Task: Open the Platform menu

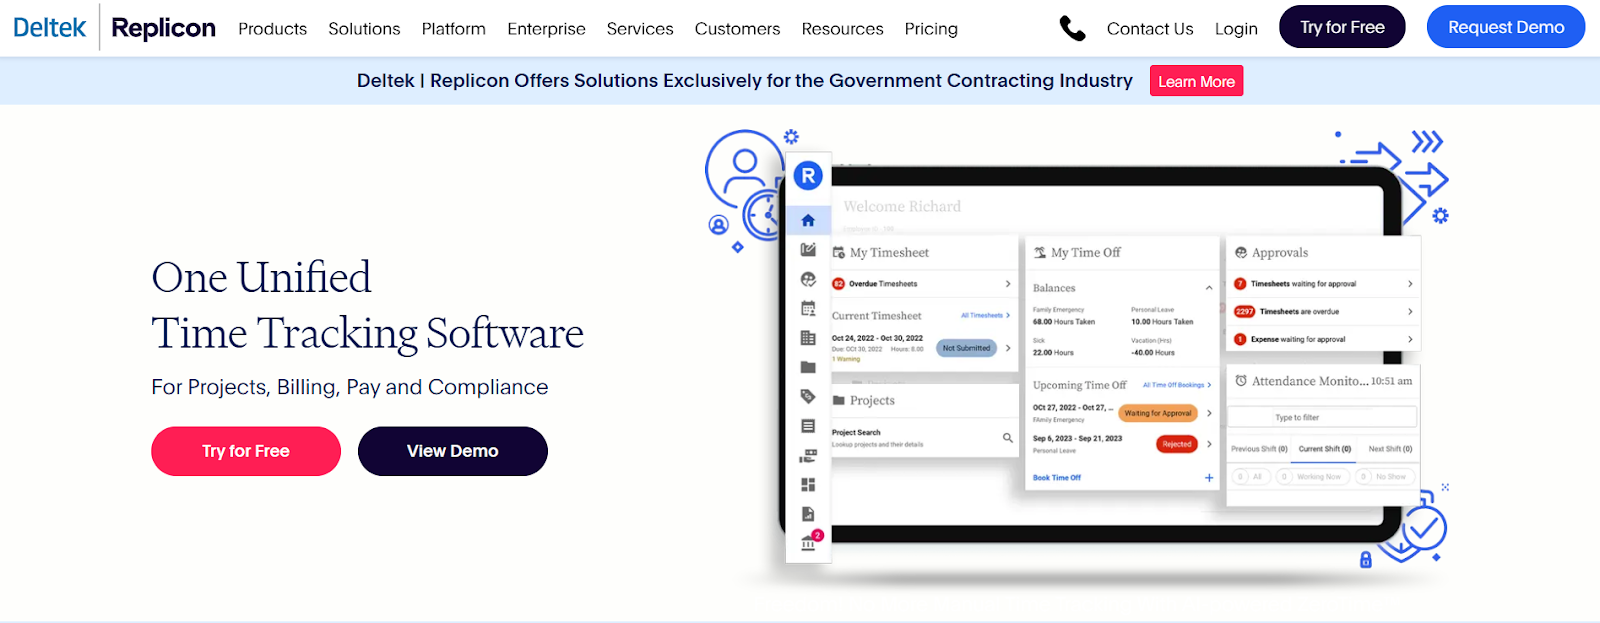Action: point(453,29)
